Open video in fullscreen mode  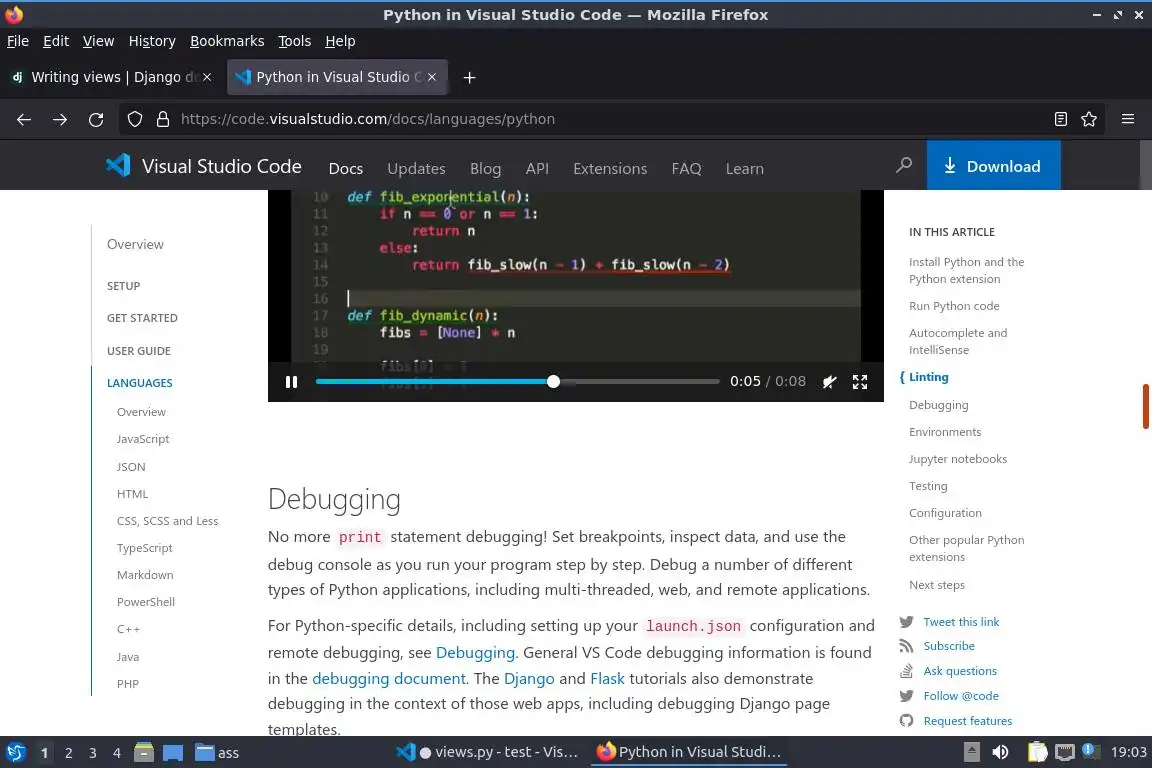[860, 381]
